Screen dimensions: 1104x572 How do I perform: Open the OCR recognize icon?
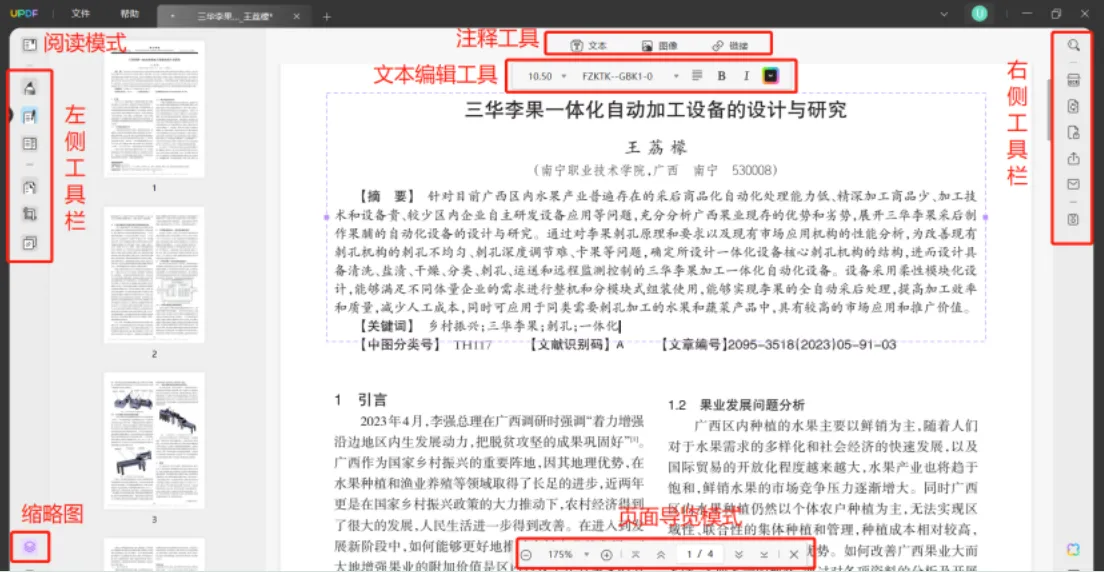1074,80
